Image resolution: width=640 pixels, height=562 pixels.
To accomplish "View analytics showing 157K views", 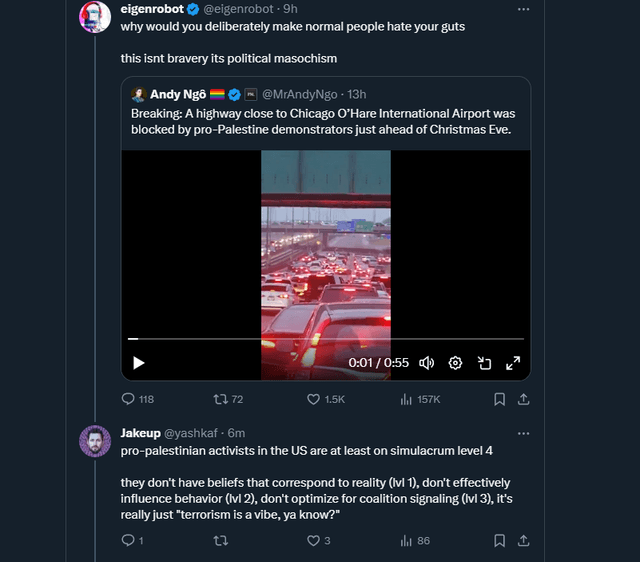I will [x=407, y=399].
